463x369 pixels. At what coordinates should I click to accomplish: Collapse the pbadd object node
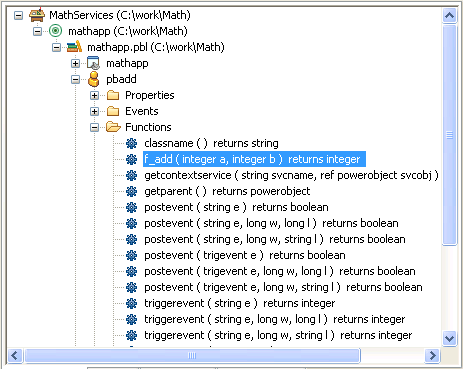pos(76,79)
